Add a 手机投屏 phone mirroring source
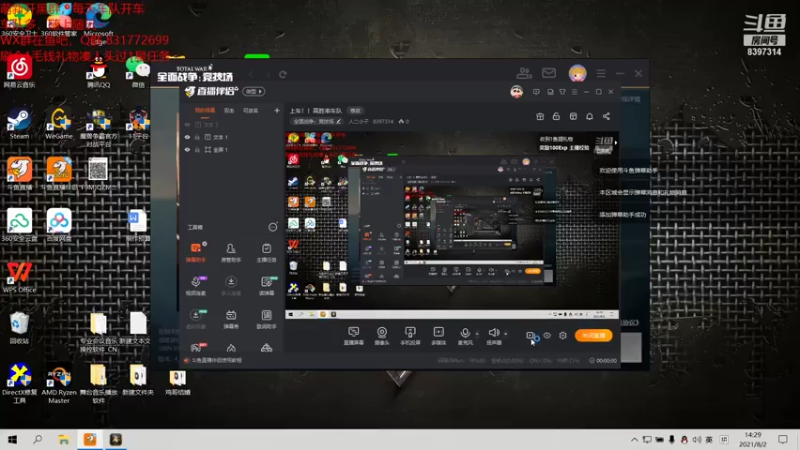 point(410,336)
